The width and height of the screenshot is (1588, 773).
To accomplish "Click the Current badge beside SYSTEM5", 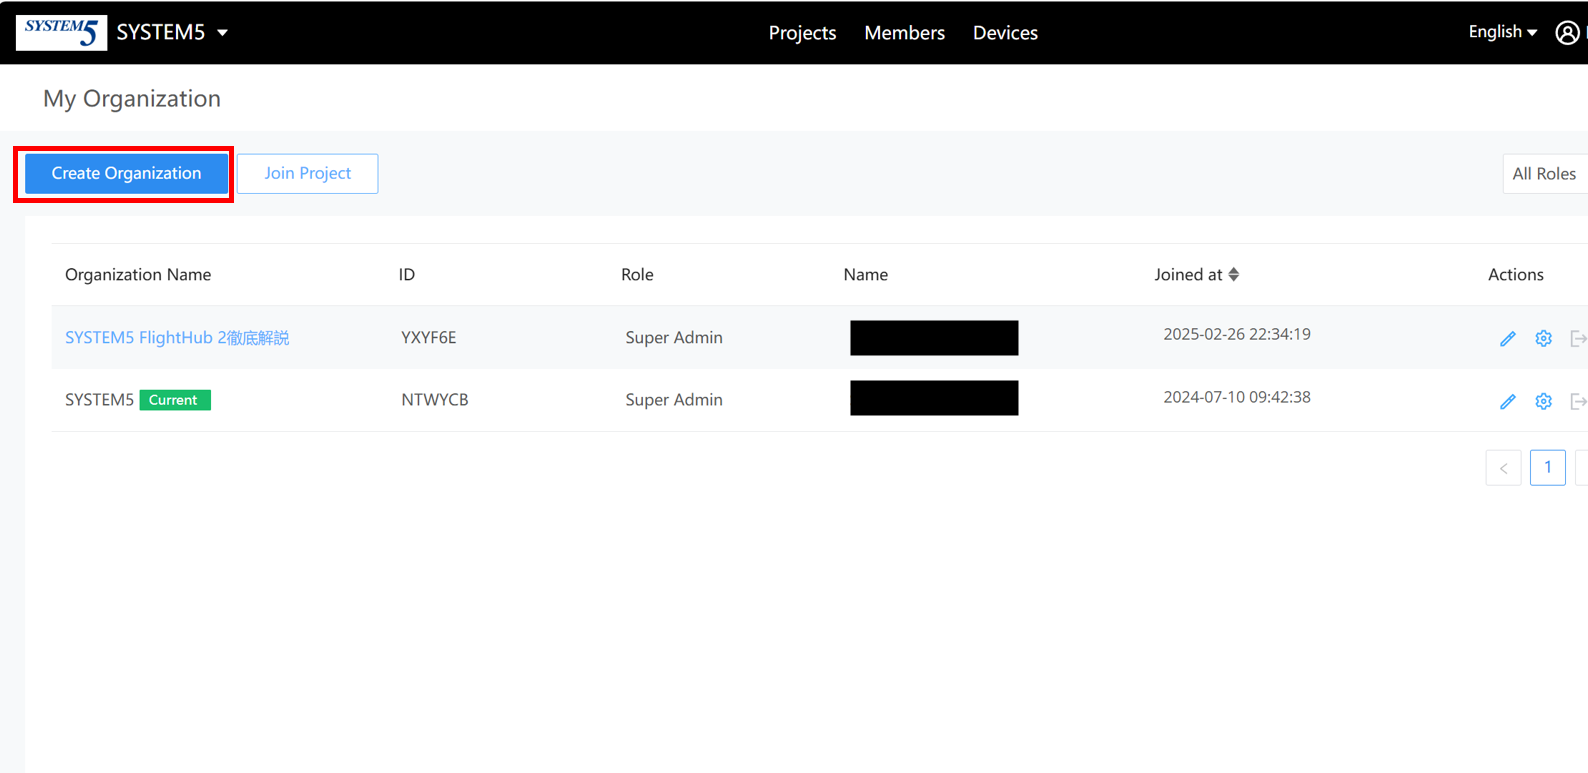I will [x=174, y=400].
